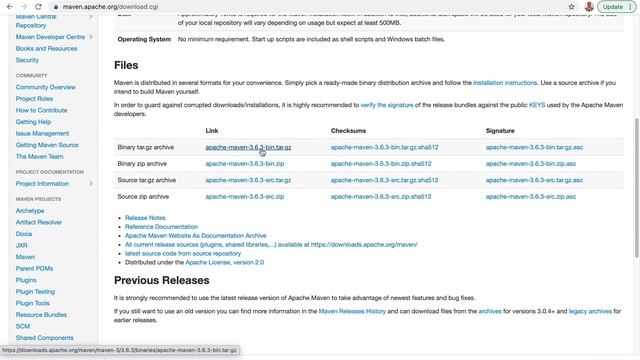Open bin.zip.sha512 checksum link
This screenshot has width=640, height=360.
coord(381,164)
